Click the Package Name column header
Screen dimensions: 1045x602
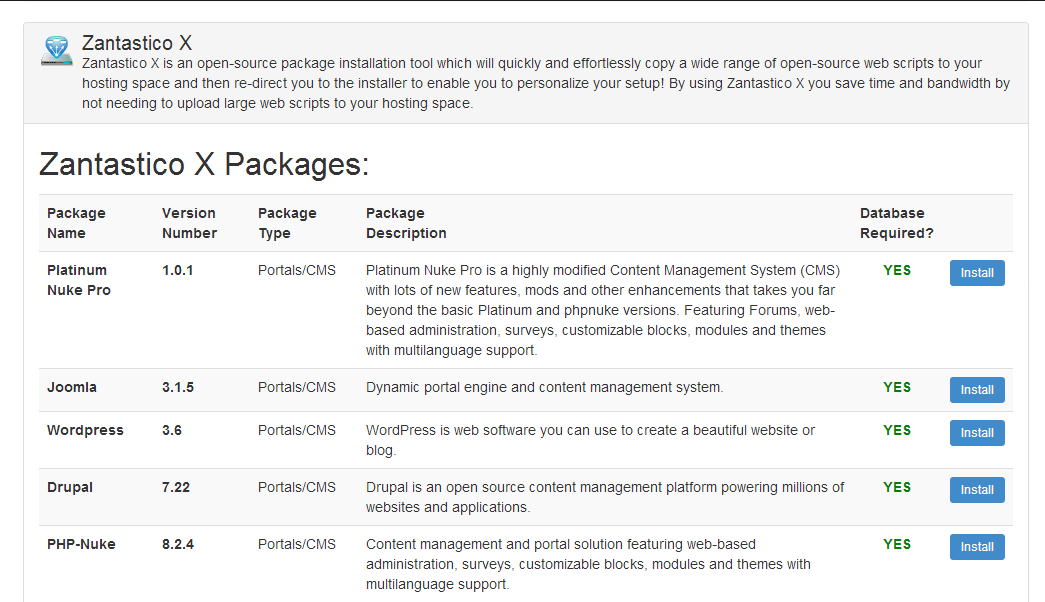[x=76, y=223]
